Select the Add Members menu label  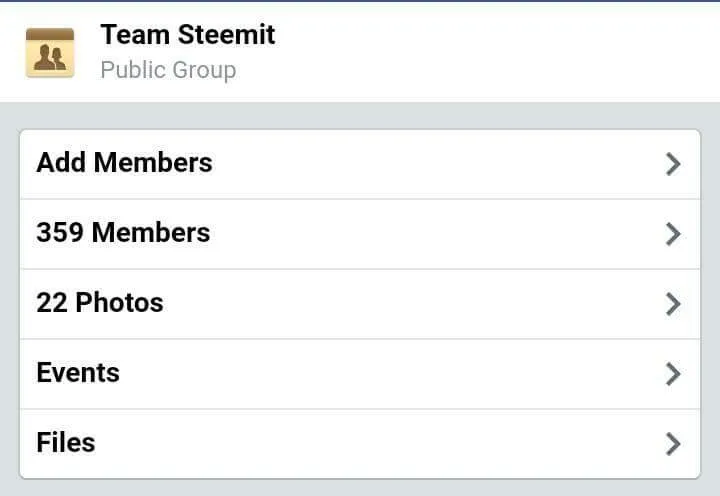click(124, 163)
